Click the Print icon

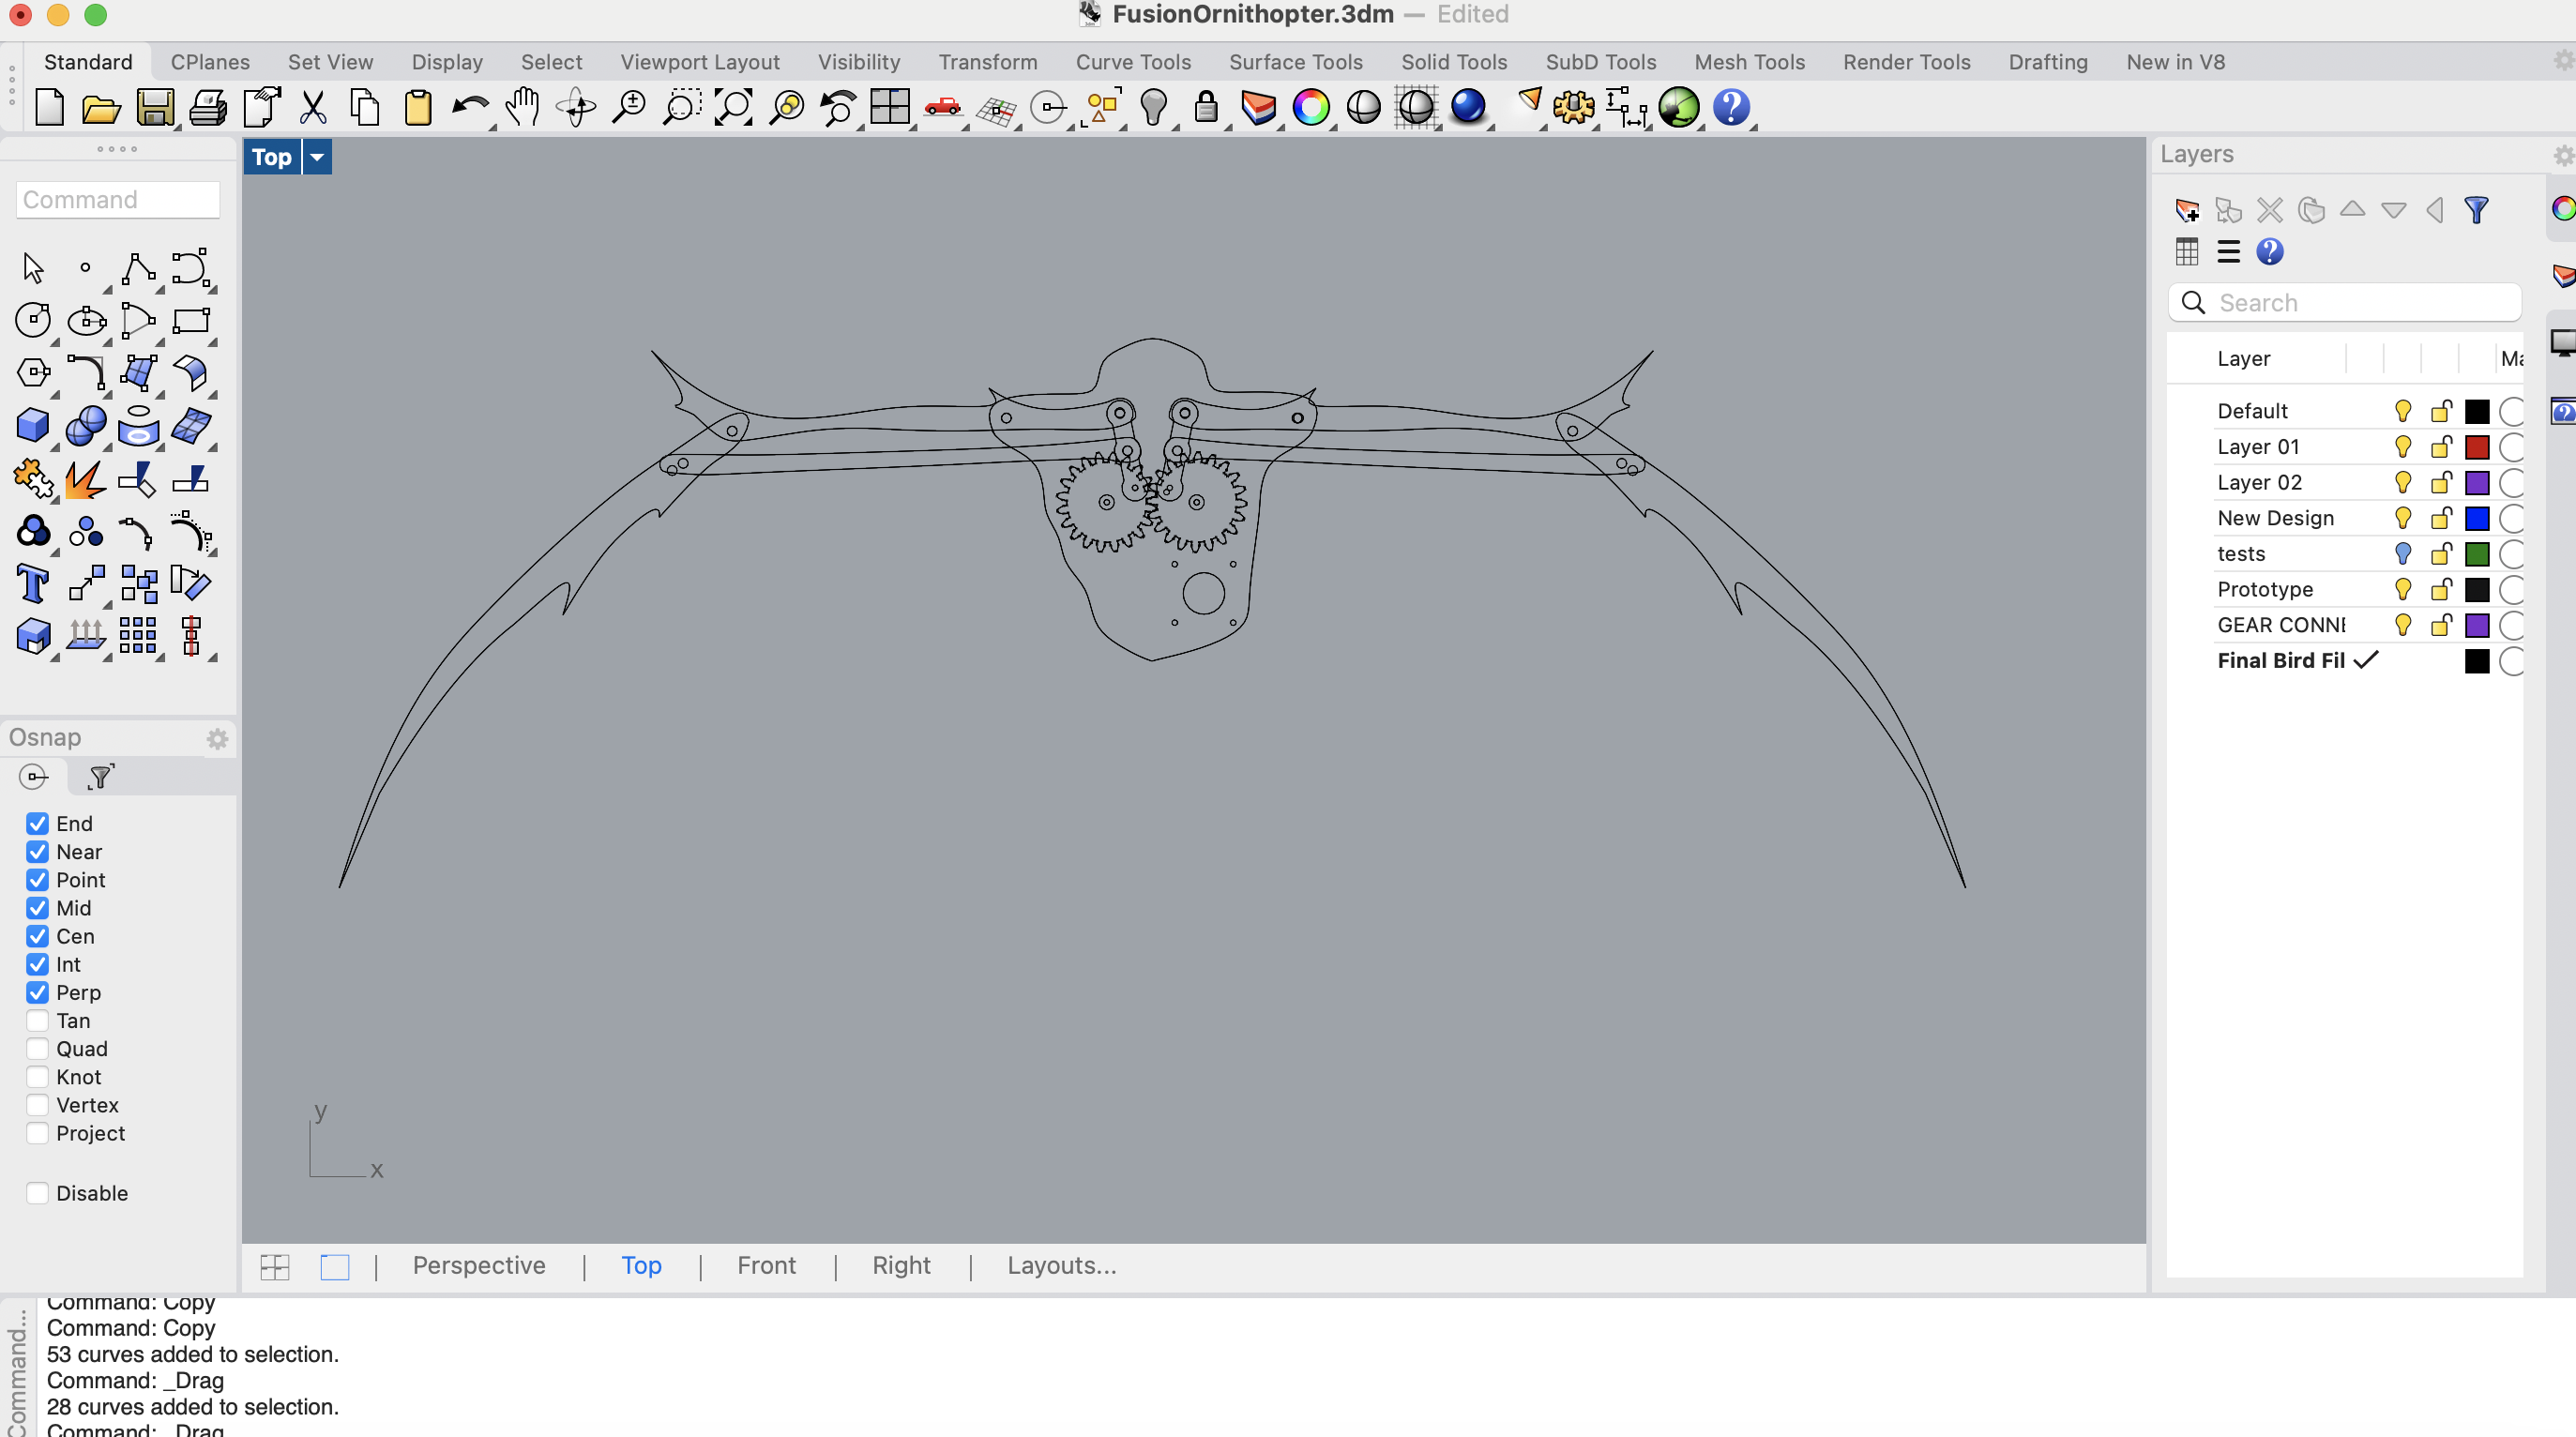click(208, 107)
